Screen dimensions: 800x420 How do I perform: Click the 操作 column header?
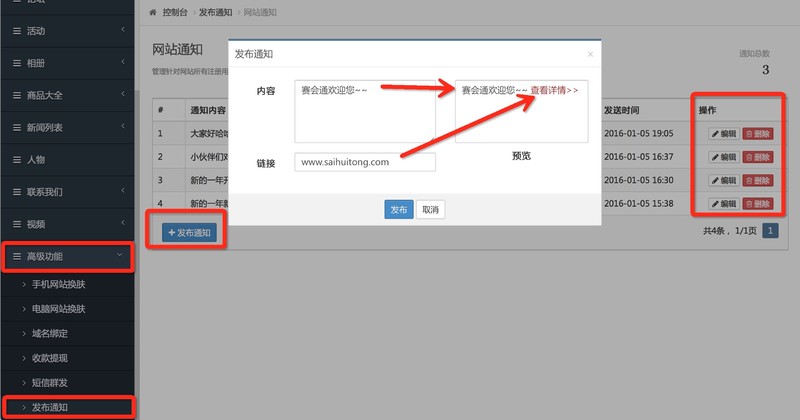point(707,110)
